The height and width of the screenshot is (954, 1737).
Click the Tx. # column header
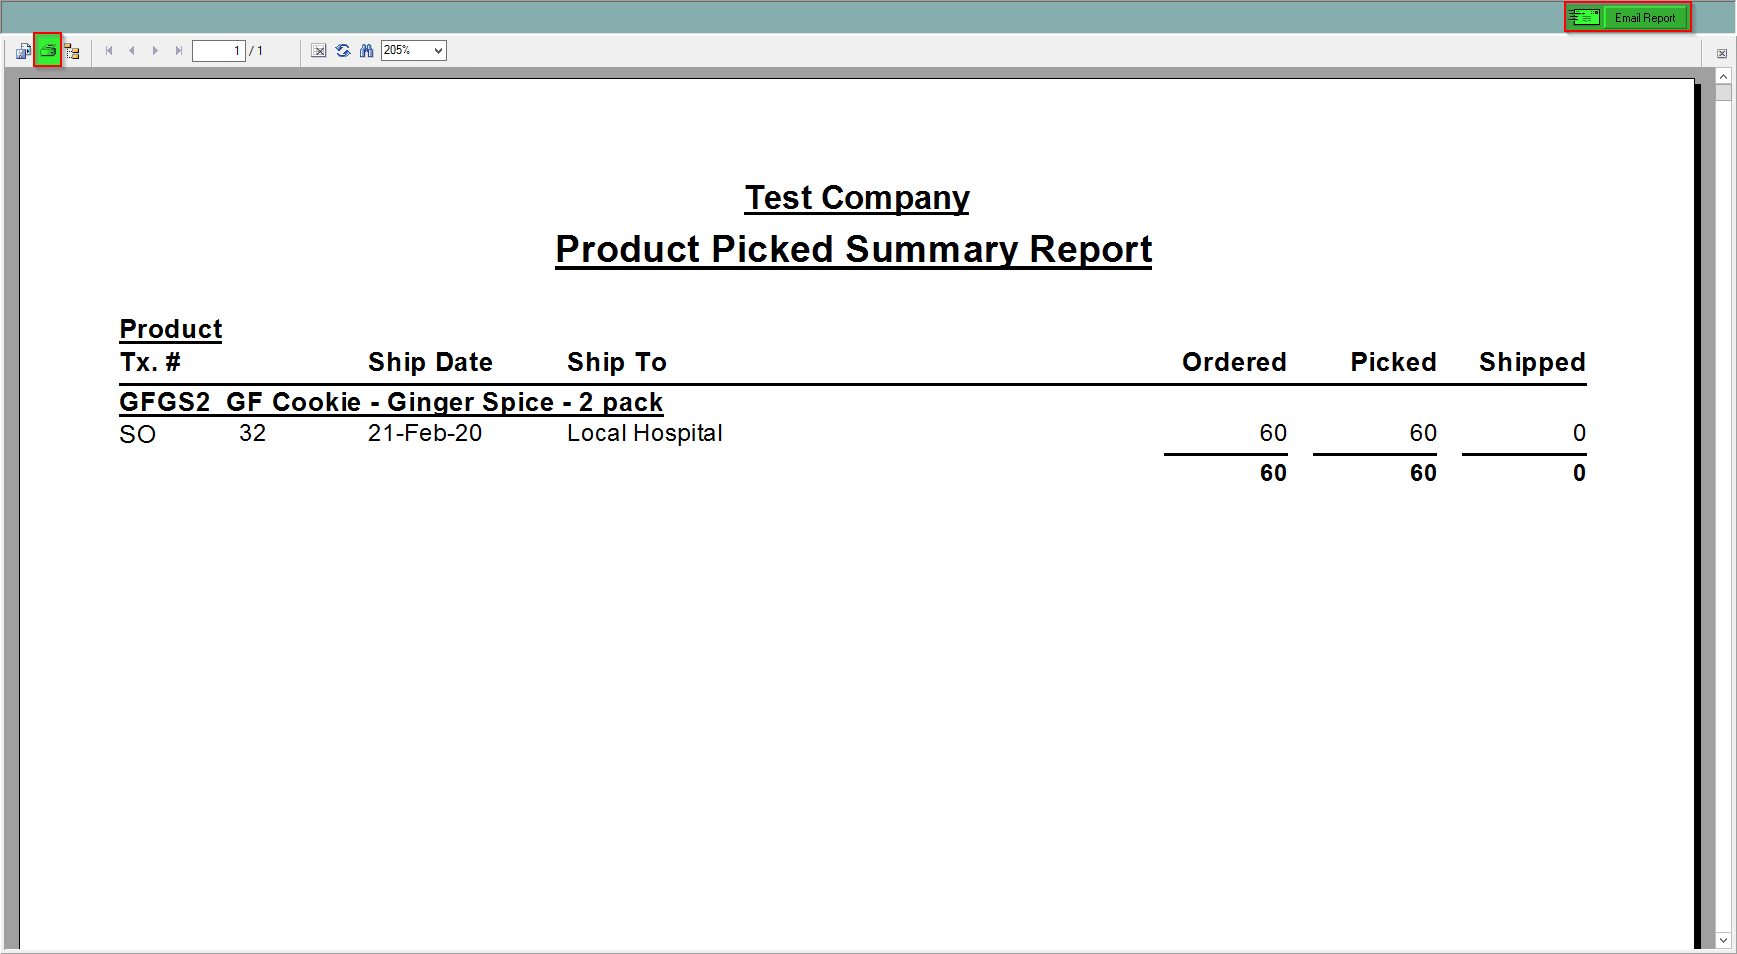pyautogui.click(x=150, y=362)
